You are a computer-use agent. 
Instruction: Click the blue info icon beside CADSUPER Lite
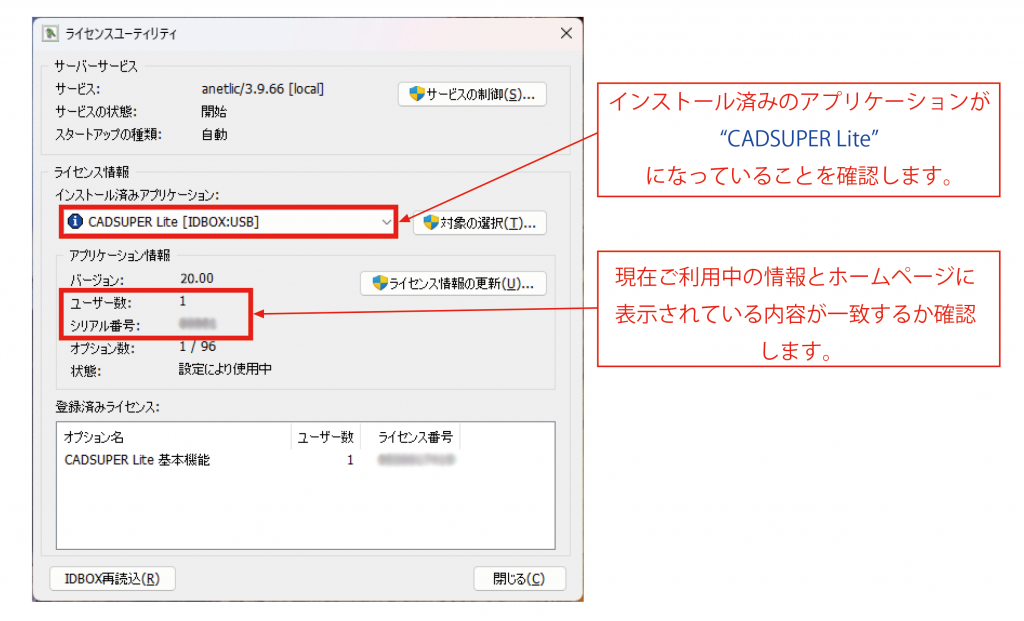(x=75, y=221)
